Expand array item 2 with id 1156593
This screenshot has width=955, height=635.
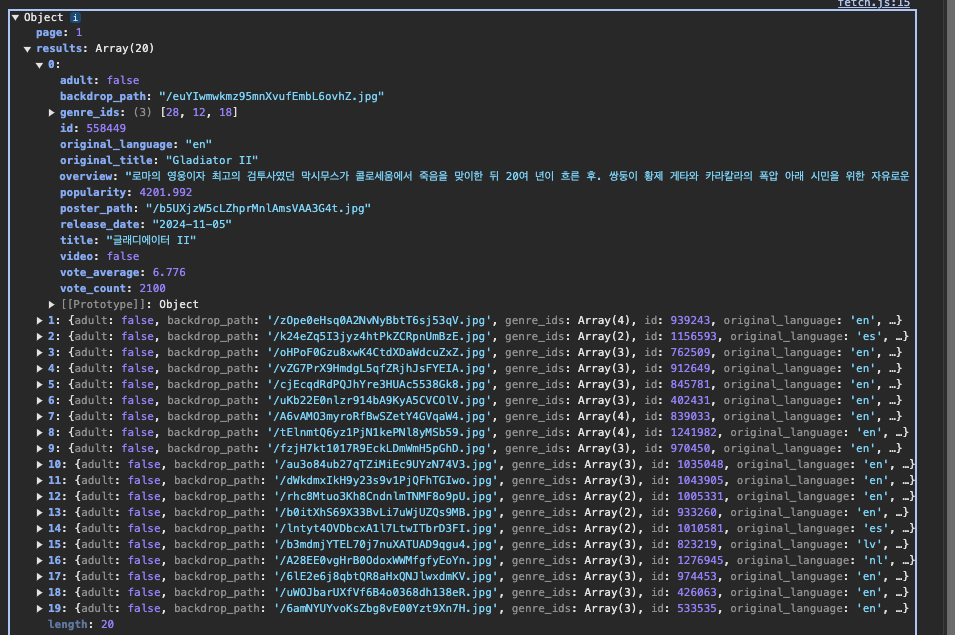(x=40, y=336)
